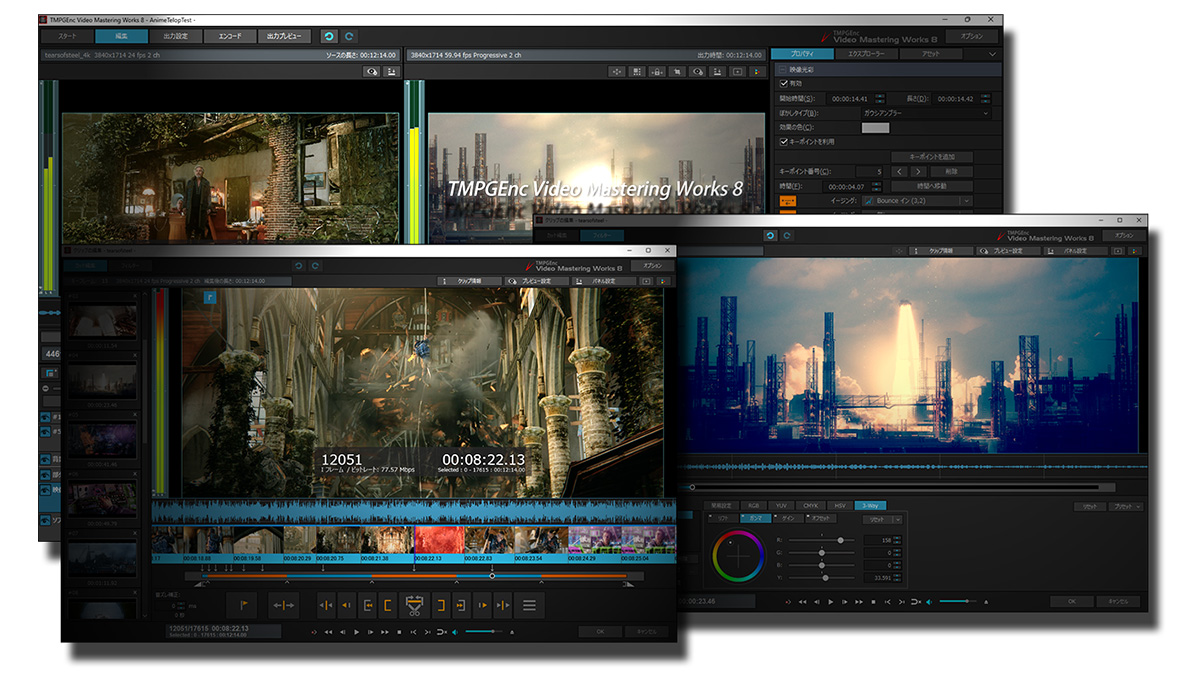Click the split-at-current-position scissors icon

click(x=413, y=605)
